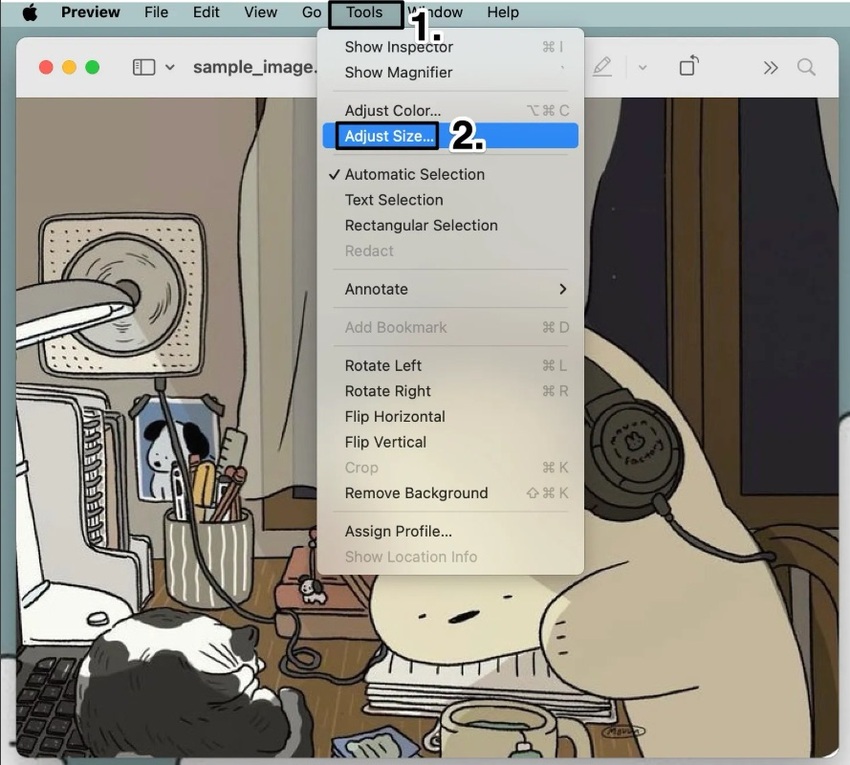Choose Rectangular Selection mode
Viewport: 850px width, 765px height.
click(450, 226)
